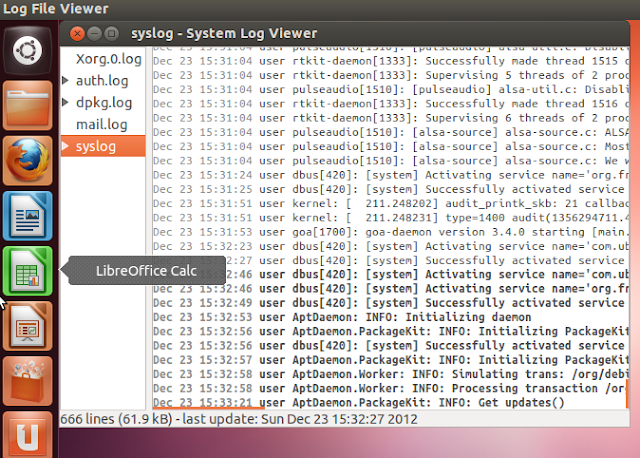Click the goa-daemon version 3.4.0 log line
Image resolution: width=640 pixels, height=458 pixels.
pos(390,232)
